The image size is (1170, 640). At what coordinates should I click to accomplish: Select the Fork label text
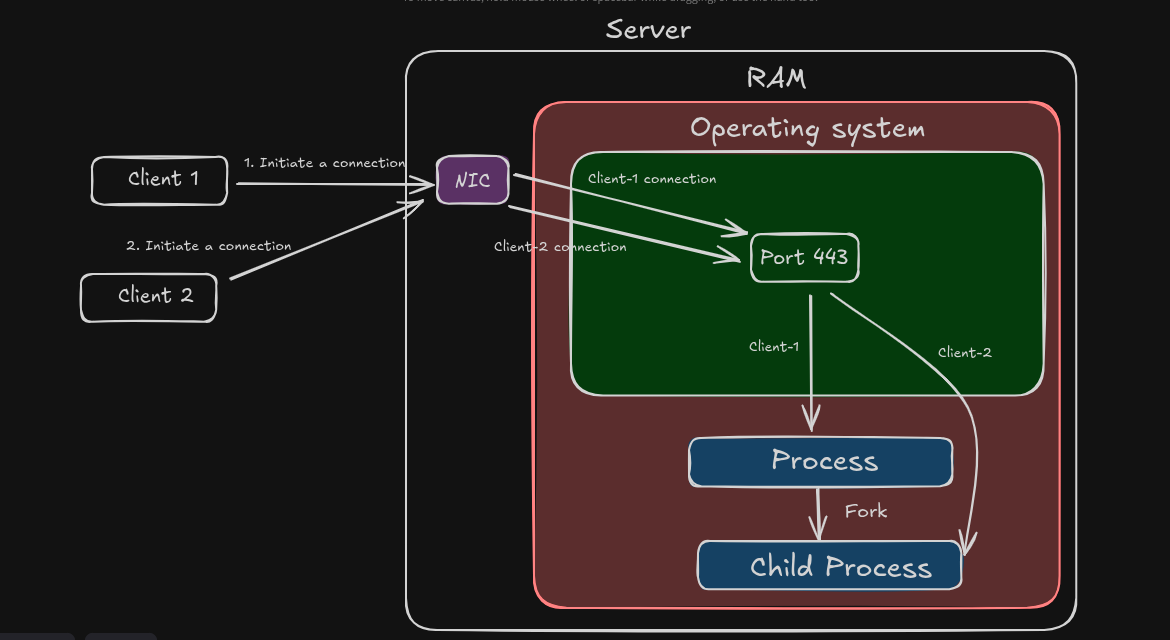865,511
